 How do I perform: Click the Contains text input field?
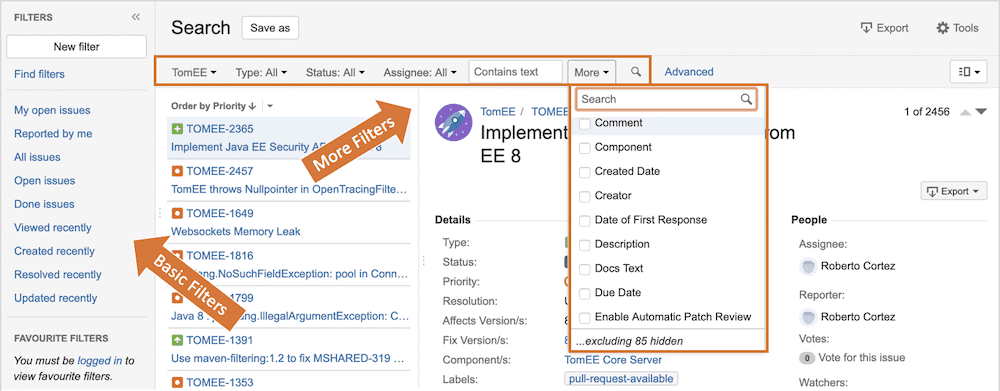[x=515, y=72]
